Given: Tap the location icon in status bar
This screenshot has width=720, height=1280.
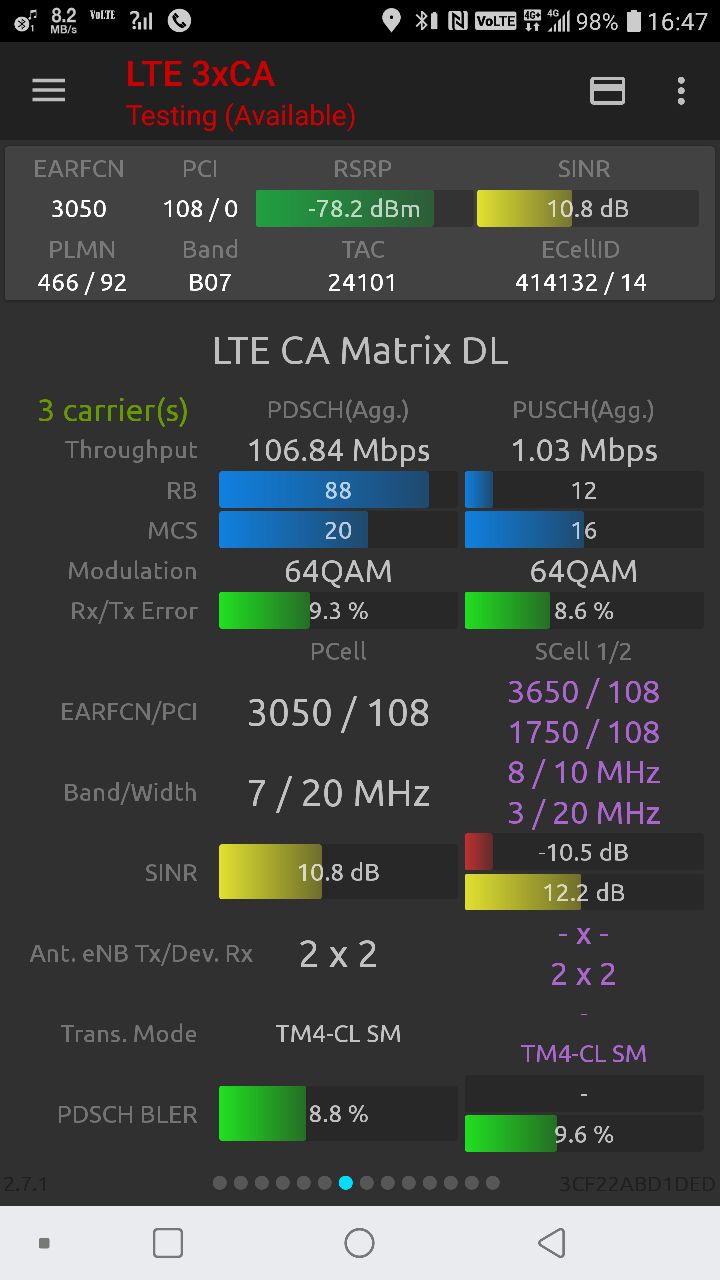Looking at the screenshot, I should 392,20.
